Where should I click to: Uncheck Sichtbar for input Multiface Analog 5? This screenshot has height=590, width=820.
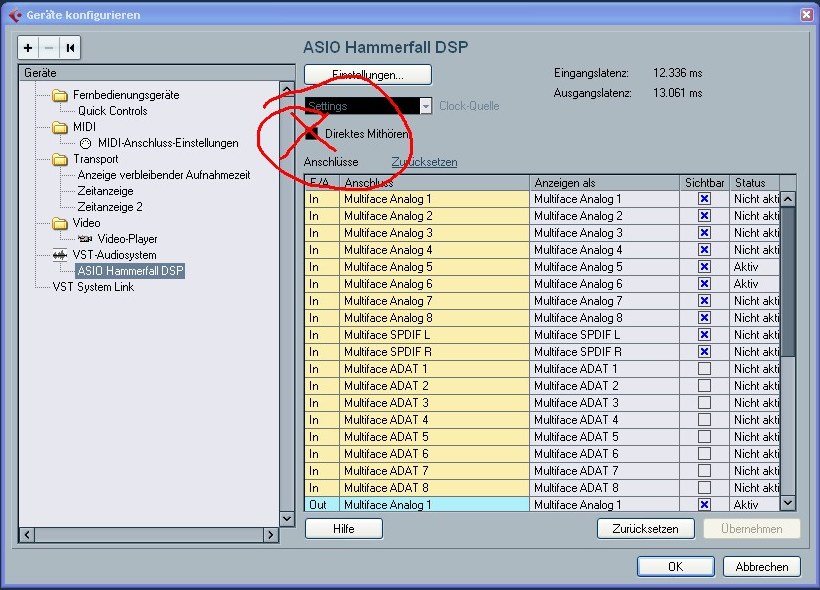[x=704, y=267]
